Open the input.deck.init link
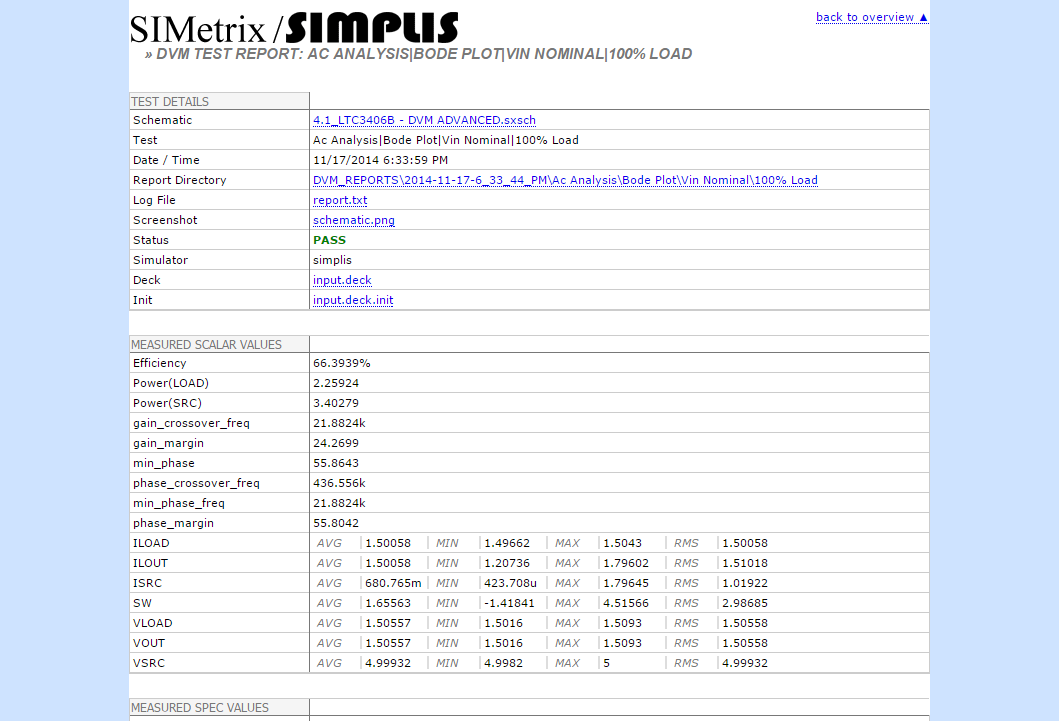The width and height of the screenshot is (1059, 721). (353, 300)
